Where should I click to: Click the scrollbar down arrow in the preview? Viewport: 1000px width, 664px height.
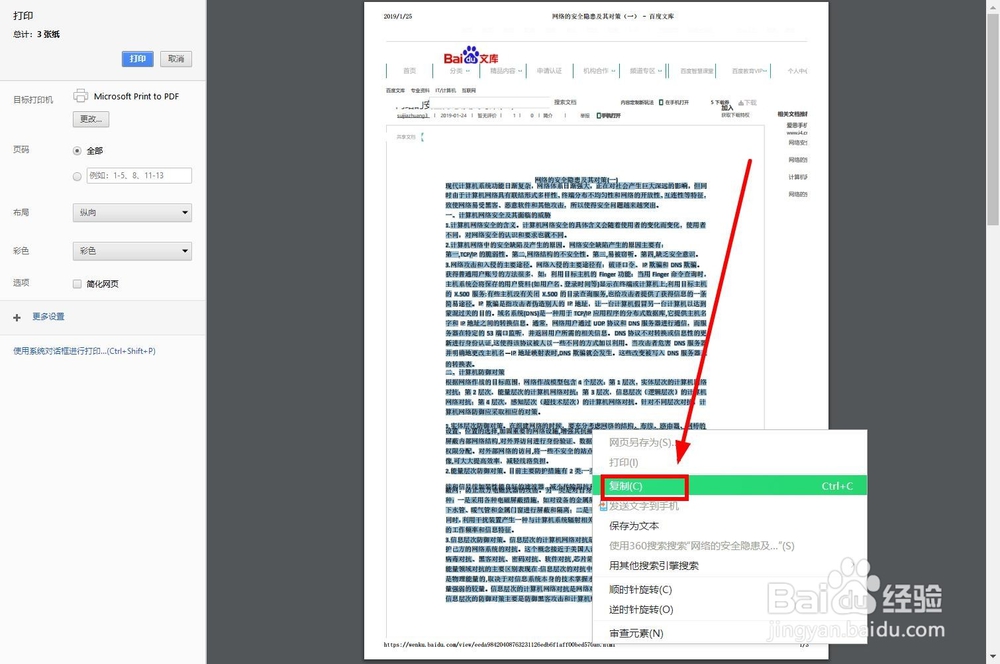pyautogui.click(x=993, y=656)
